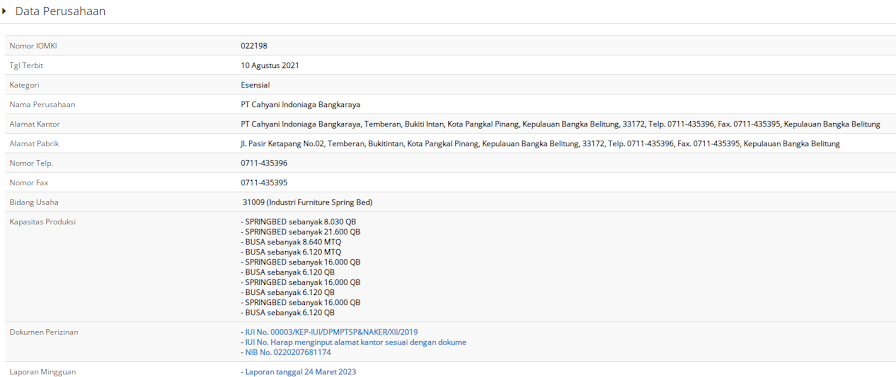This screenshot has width=896, height=377.
Task: Click the Dokumen Perizinan label
Action: [x=44, y=332]
